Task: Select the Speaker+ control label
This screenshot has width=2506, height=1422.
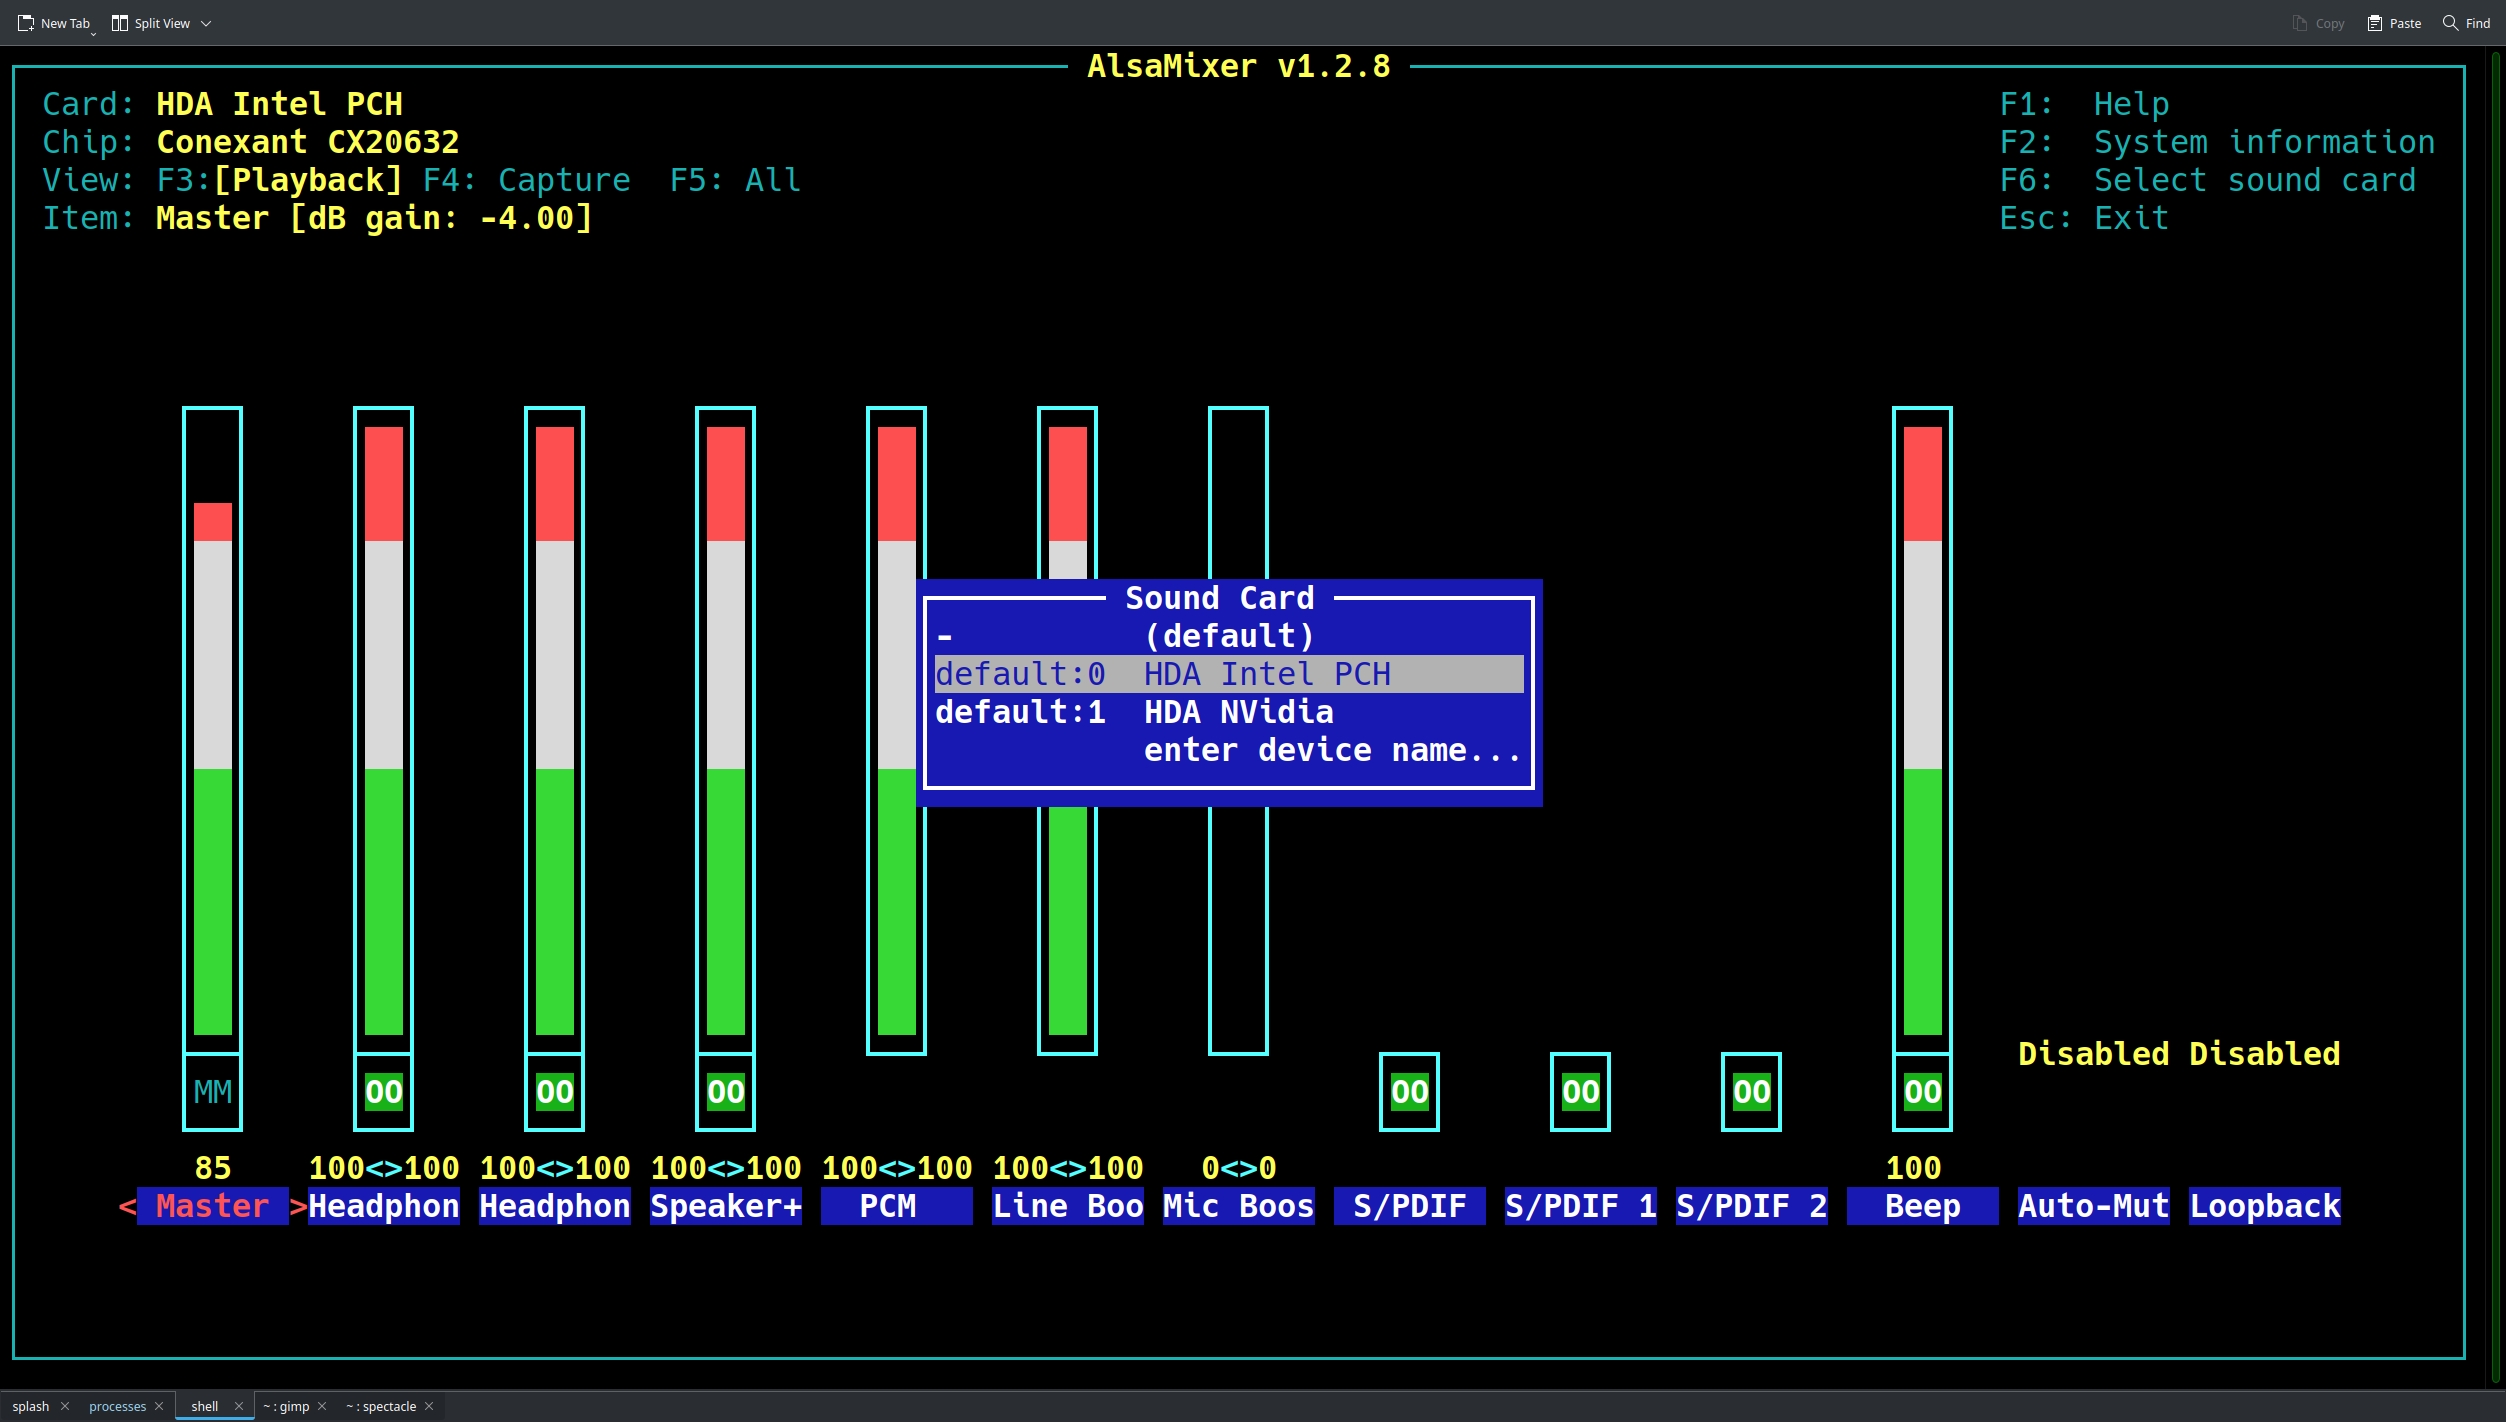Action: pyautogui.click(x=726, y=1206)
